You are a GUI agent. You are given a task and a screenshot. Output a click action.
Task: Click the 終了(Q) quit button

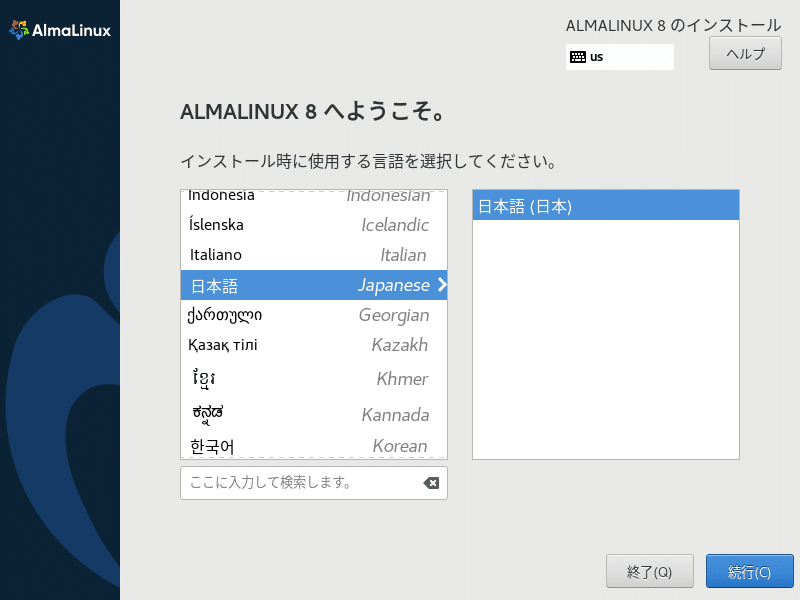coord(649,571)
